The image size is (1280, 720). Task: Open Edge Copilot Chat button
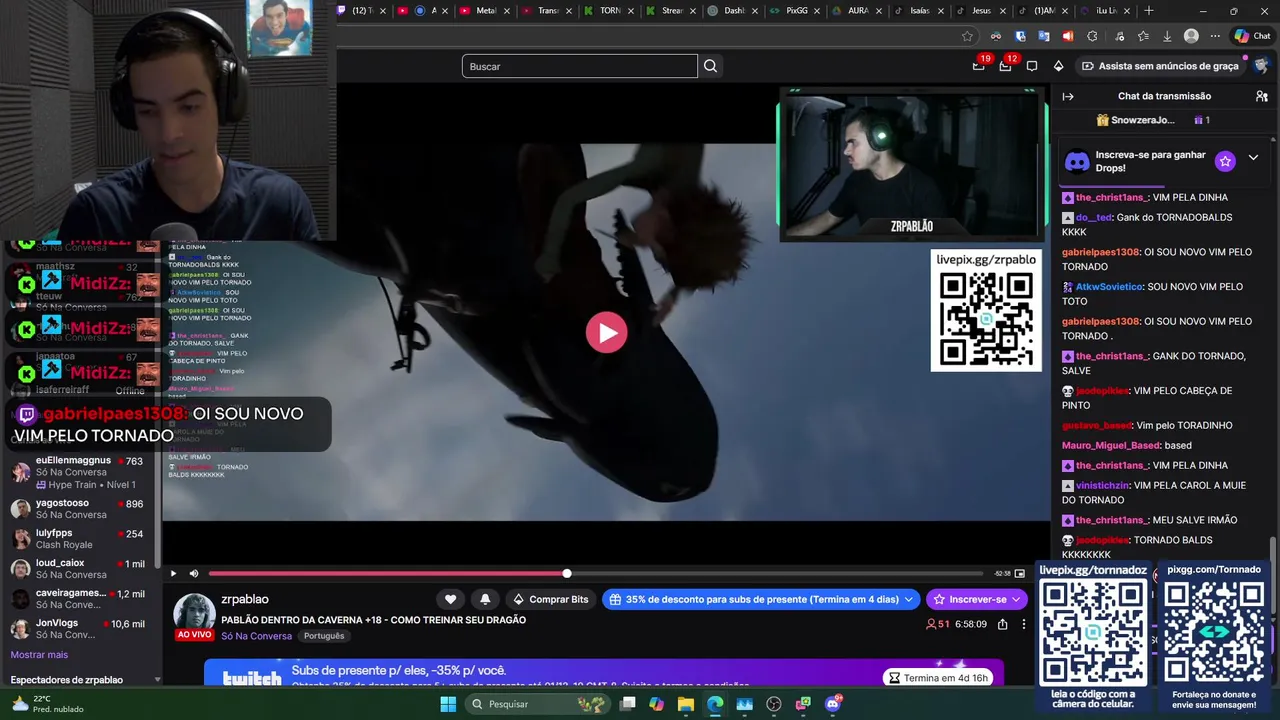1252,36
